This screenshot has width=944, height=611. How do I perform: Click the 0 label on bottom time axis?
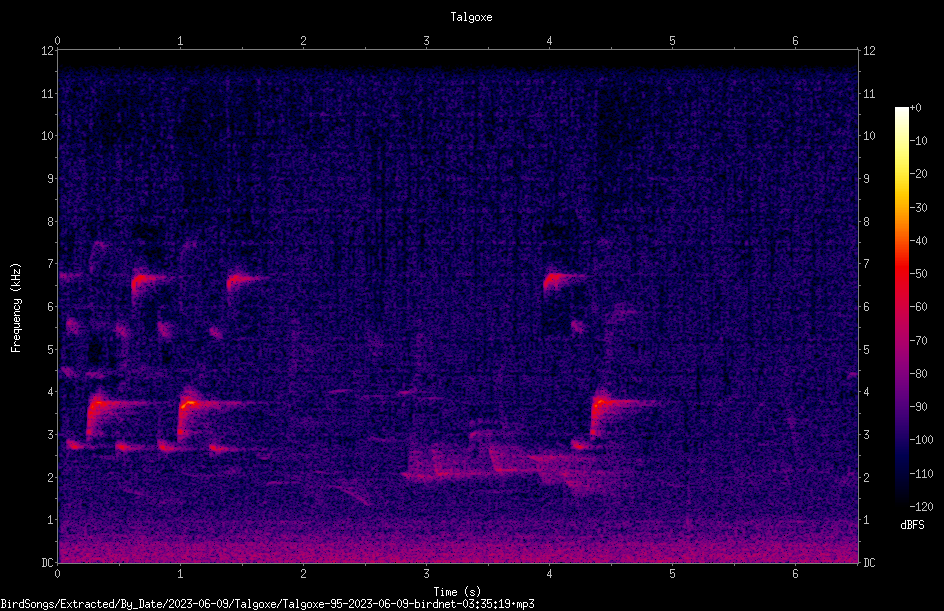[57, 574]
